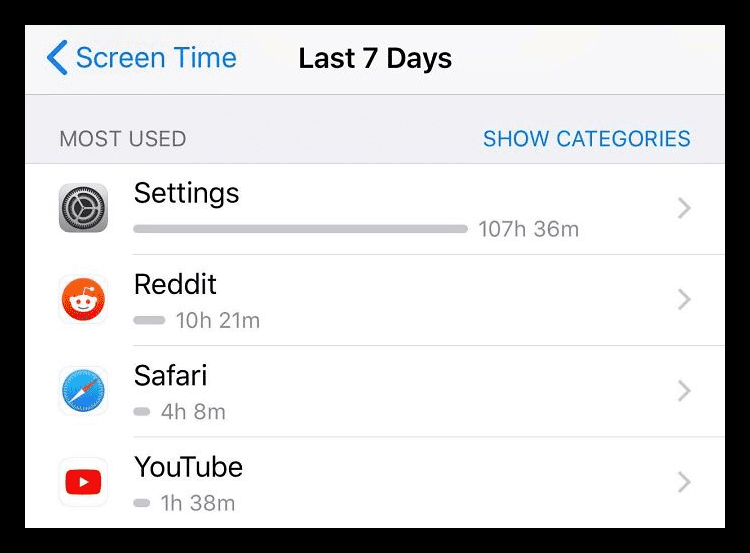Tap the Safari compass app icon
Viewport: 750px width, 553px height.
tap(83, 391)
